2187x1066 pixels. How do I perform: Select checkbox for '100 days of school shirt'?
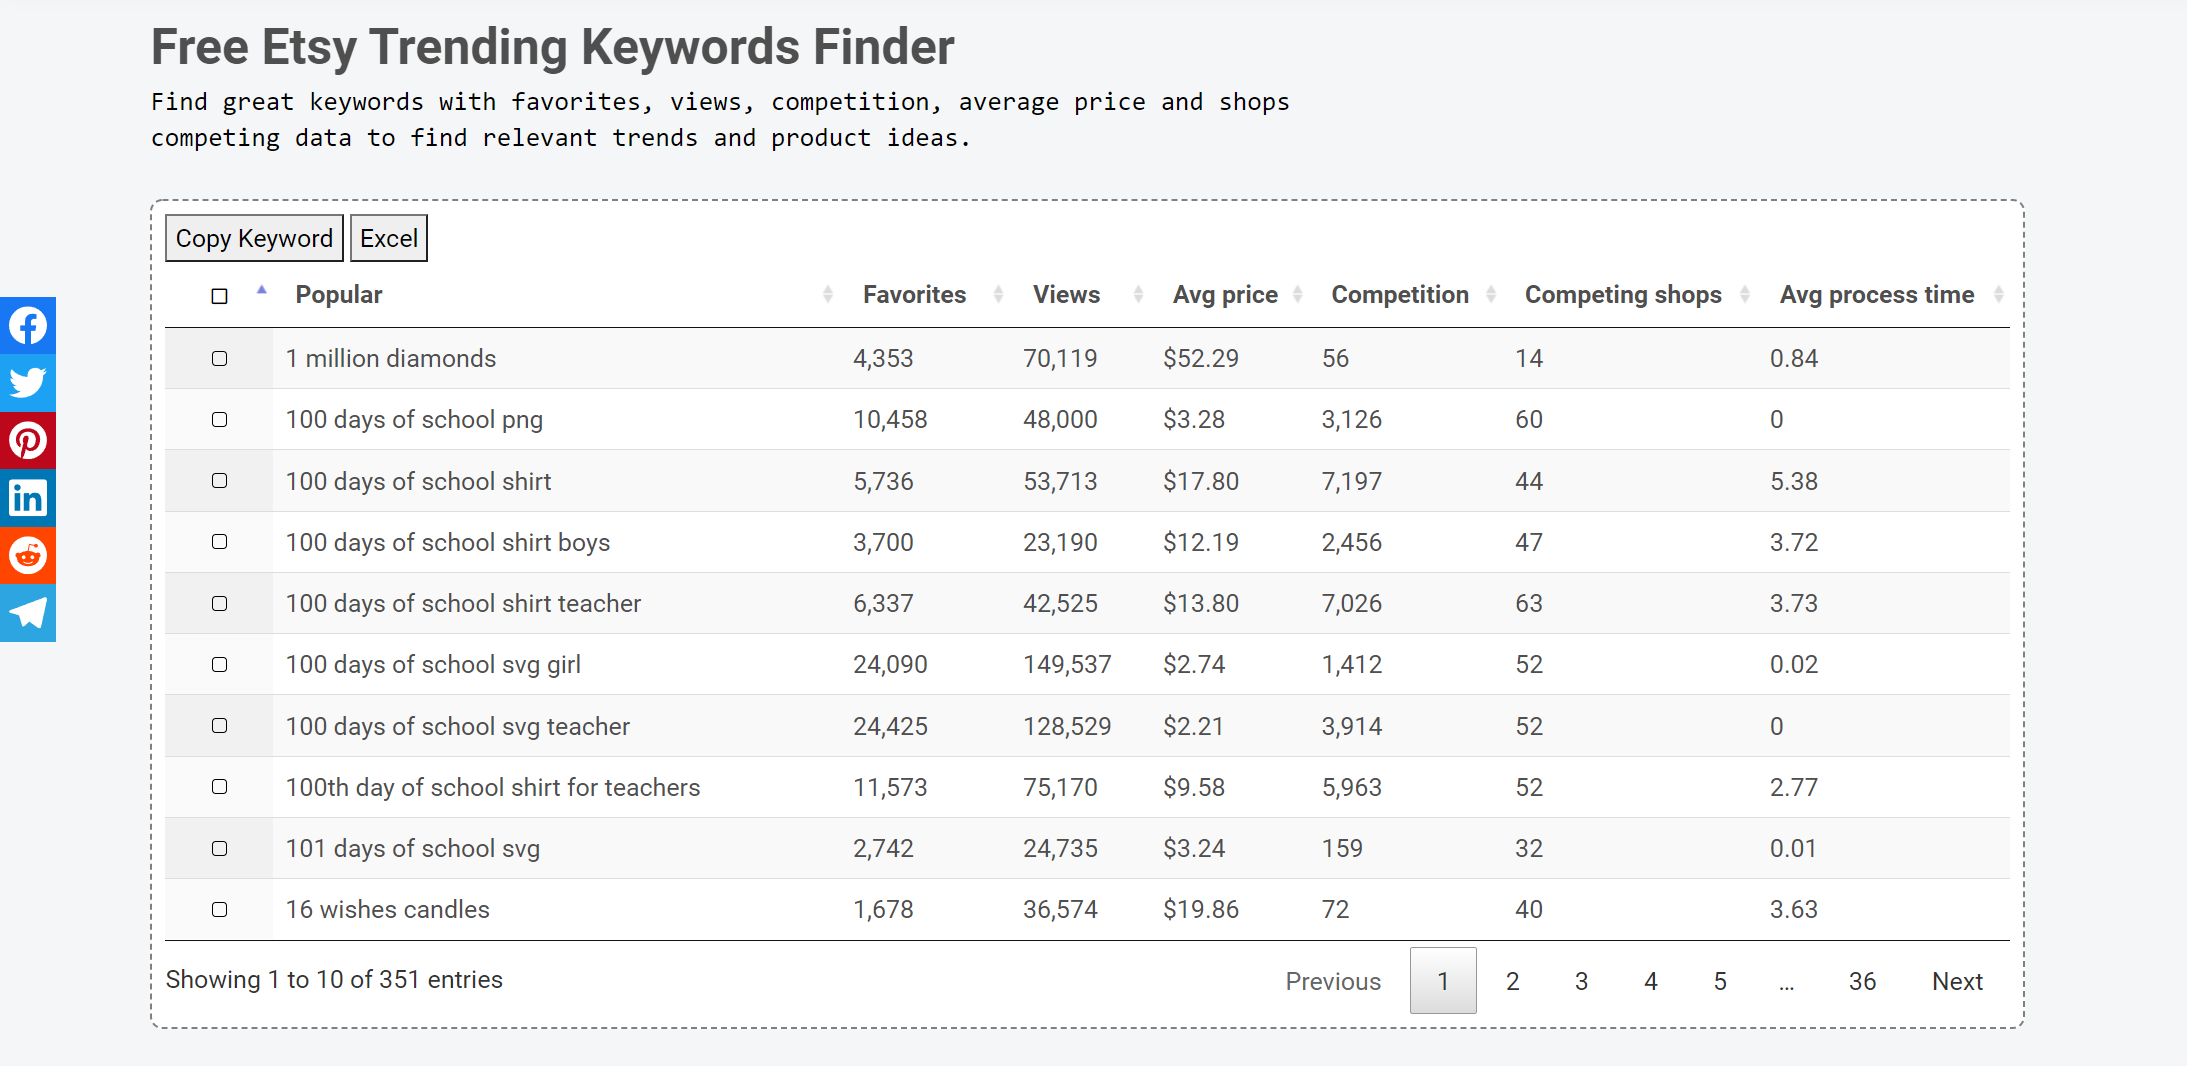tap(220, 481)
